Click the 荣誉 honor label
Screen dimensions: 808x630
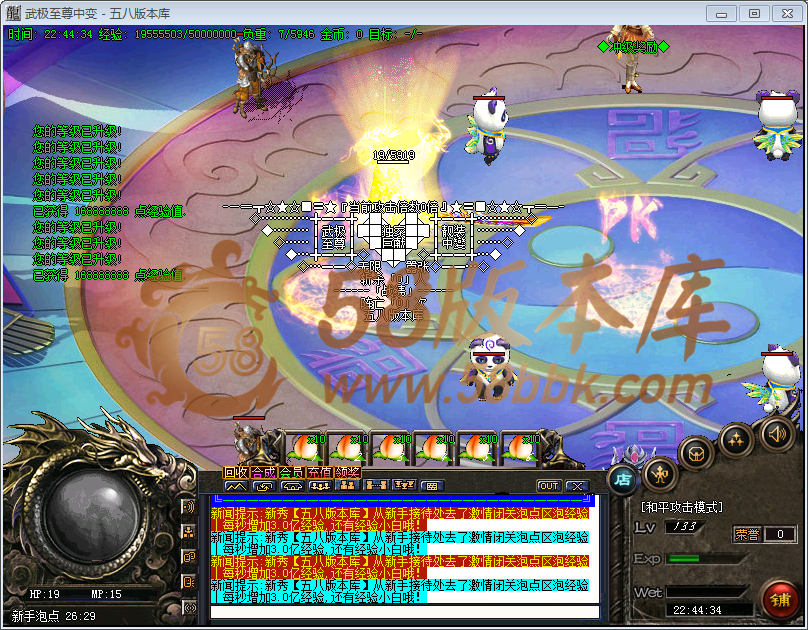747,534
